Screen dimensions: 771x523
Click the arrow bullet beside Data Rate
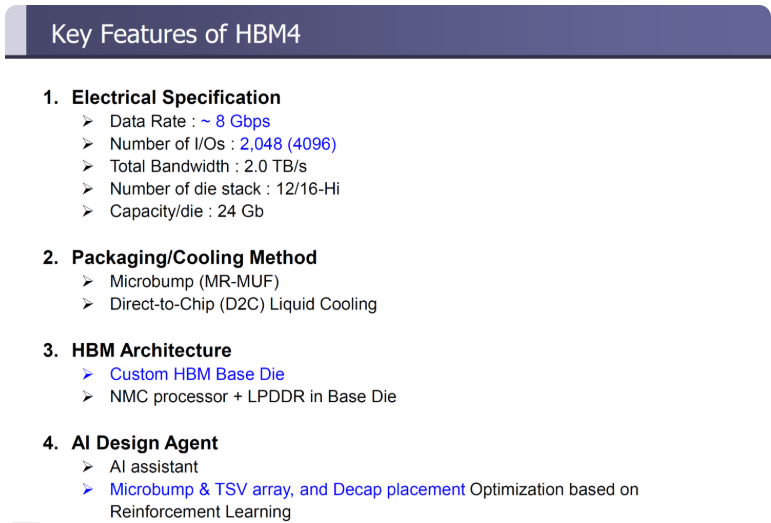(x=88, y=121)
